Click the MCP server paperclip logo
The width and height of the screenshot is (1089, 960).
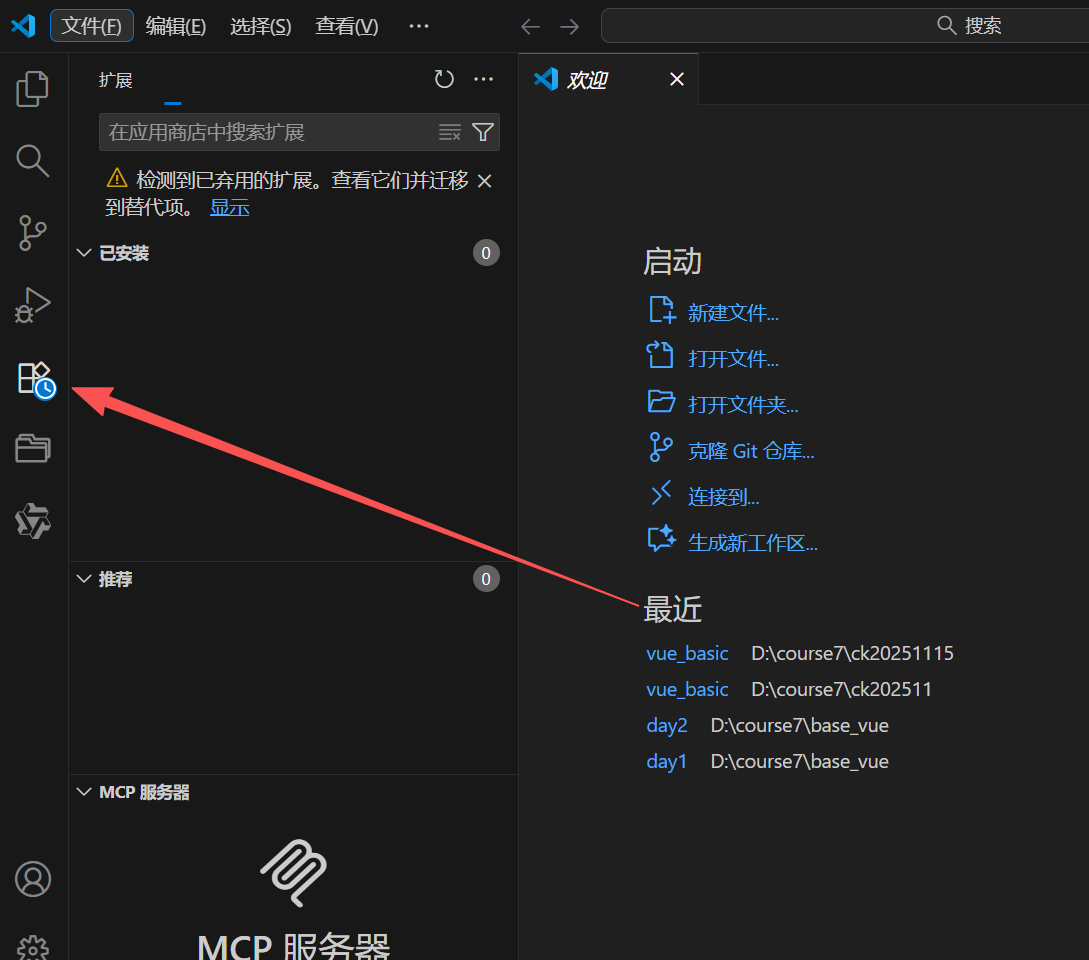tap(294, 872)
